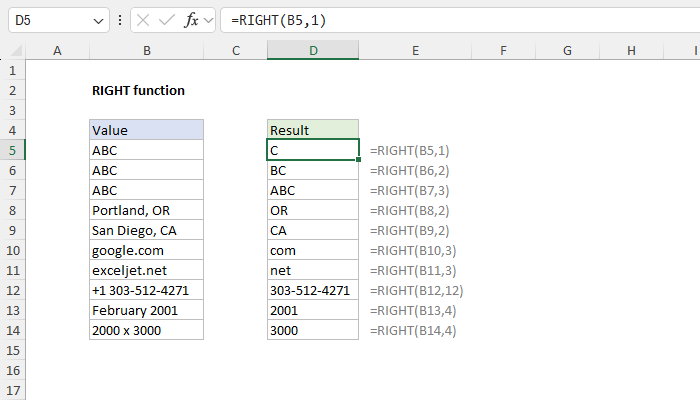700x400 pixels.
Task: Select column D header
Action: click(x=313, y=50)
